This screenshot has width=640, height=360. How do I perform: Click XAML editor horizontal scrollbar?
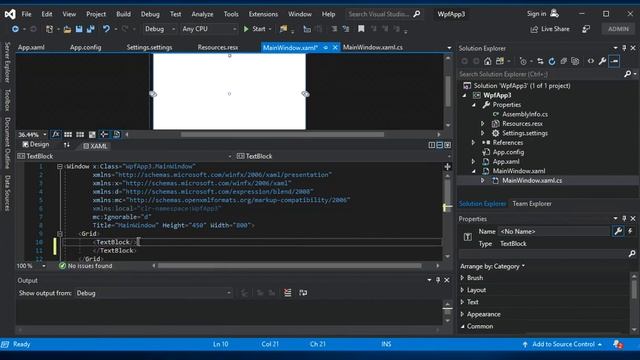tap(289, 266)
